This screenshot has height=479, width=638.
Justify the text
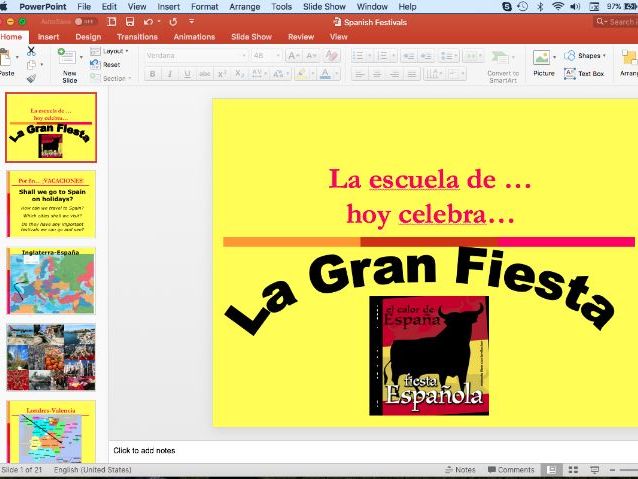coord(412,74)
